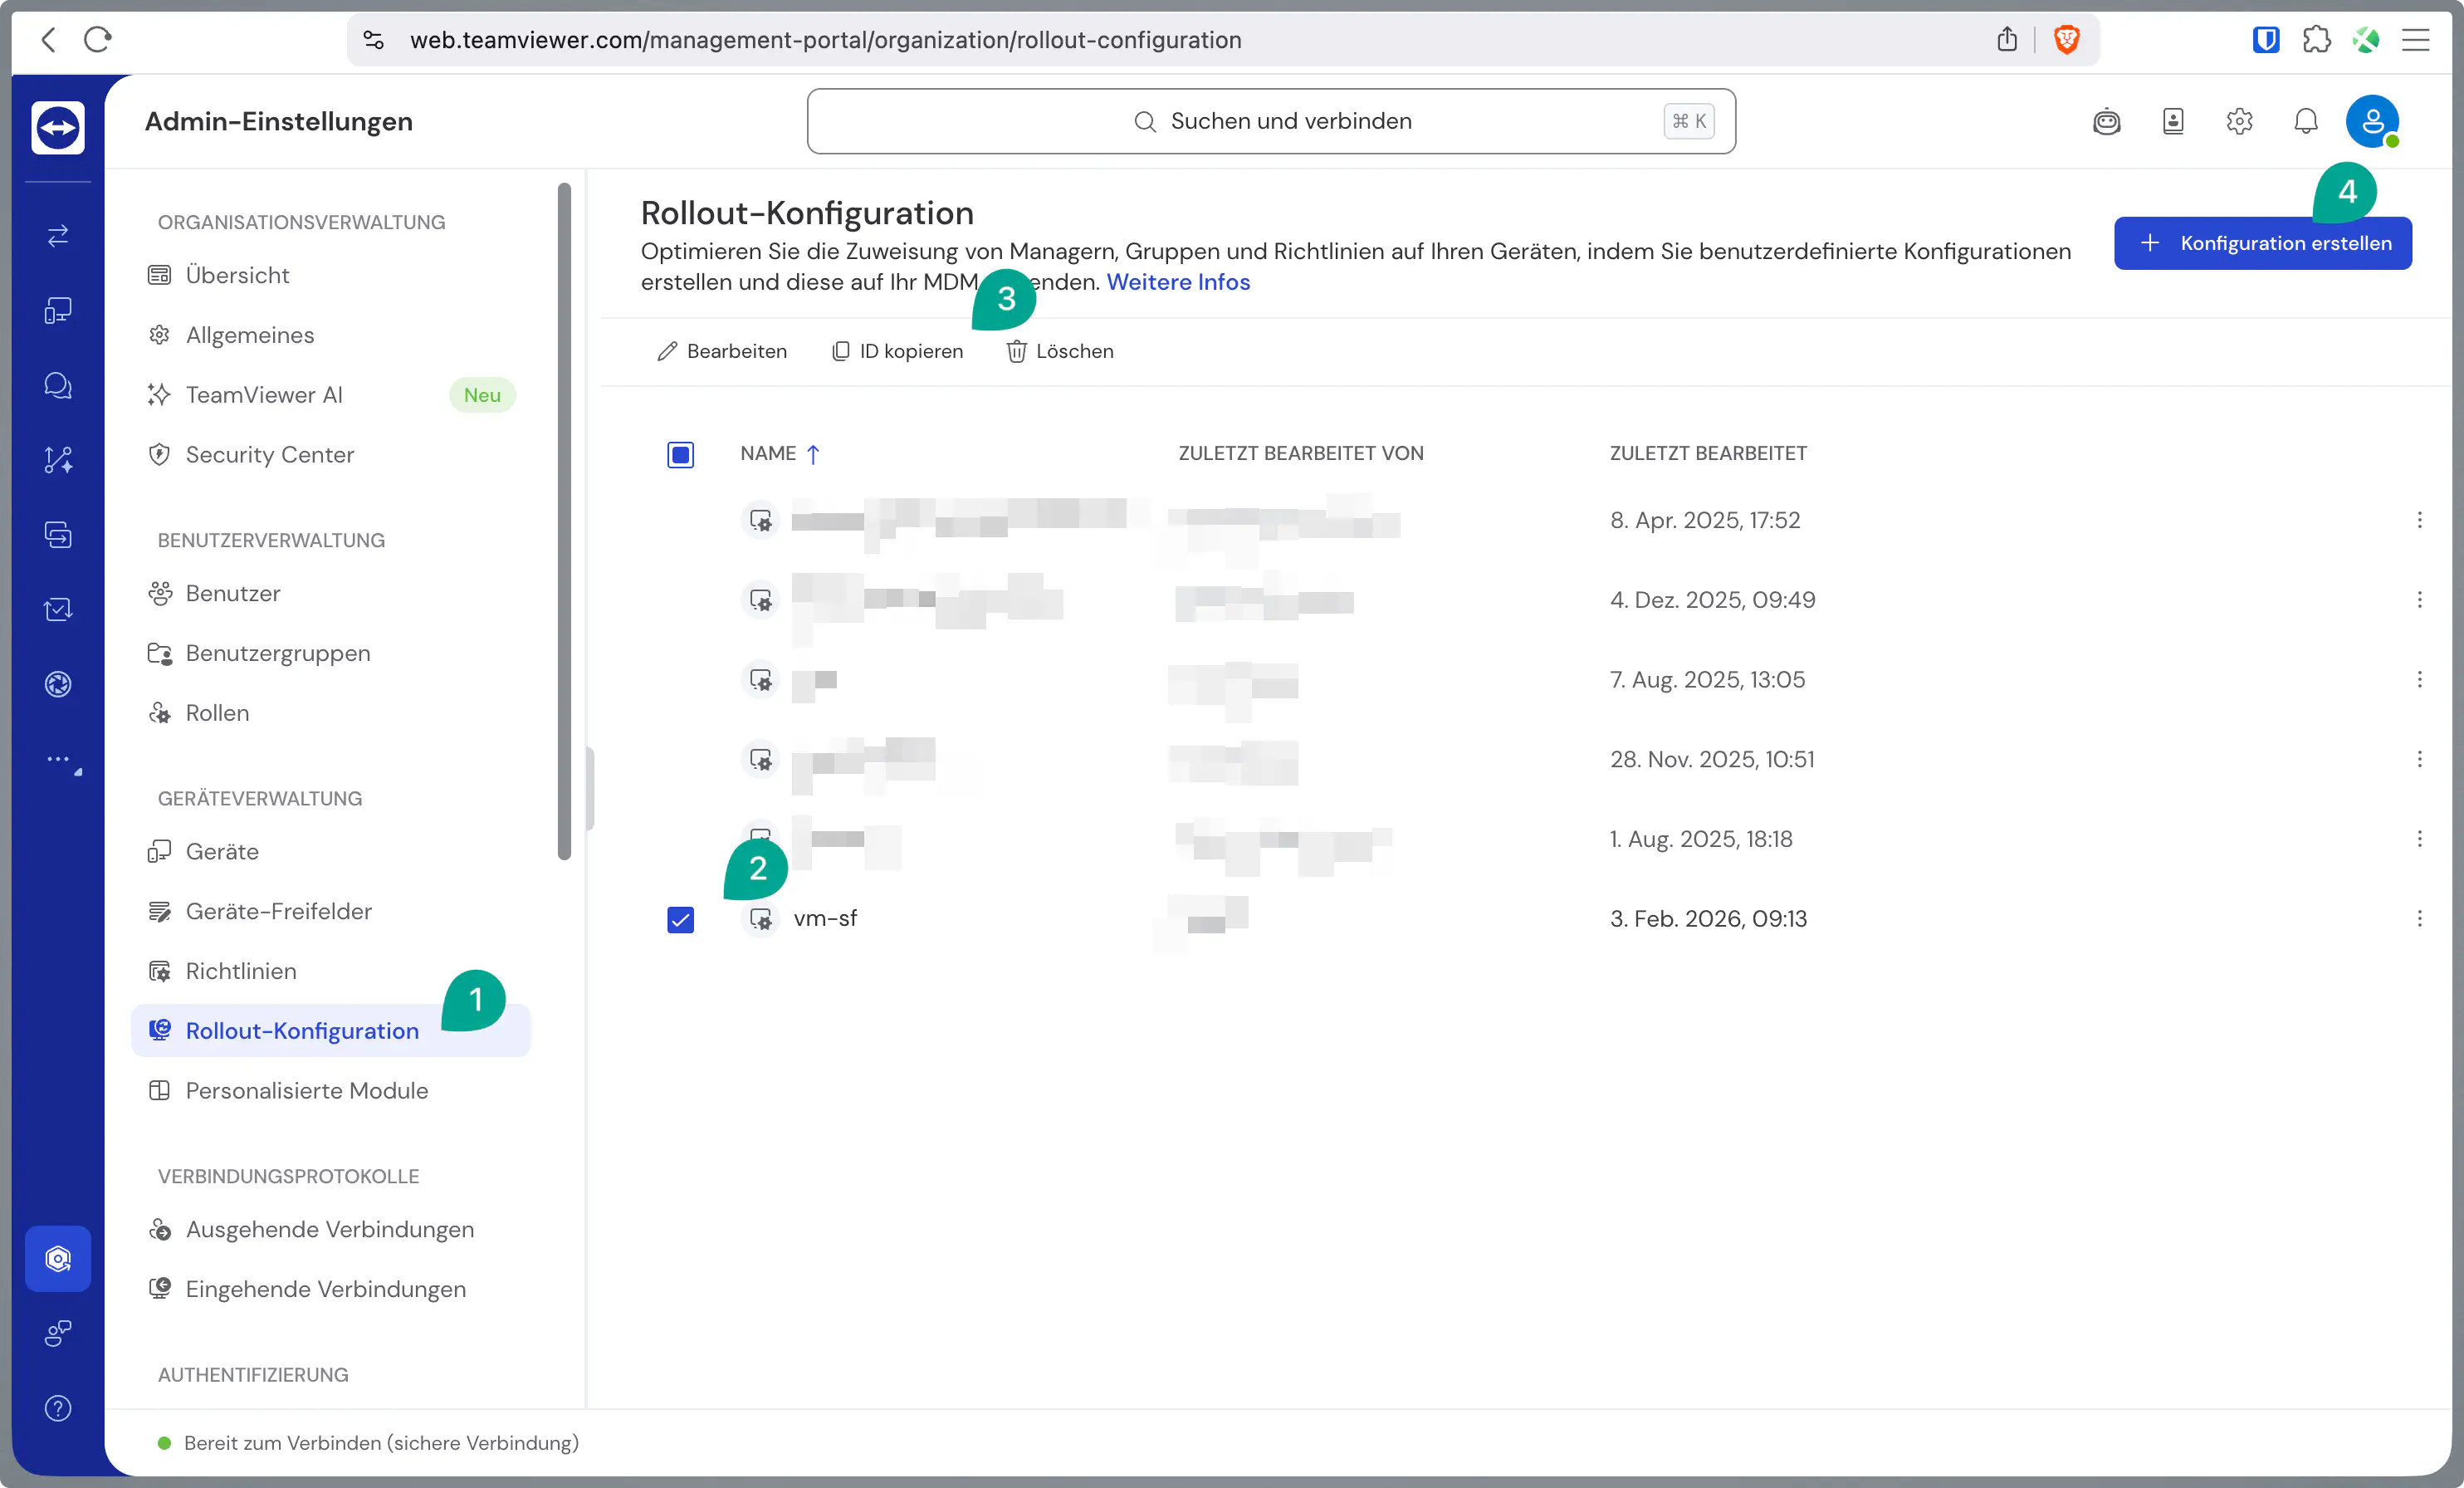
Task: Open the row menu for the 8. Apr. 2025 entry
Action: point(2419,520)
